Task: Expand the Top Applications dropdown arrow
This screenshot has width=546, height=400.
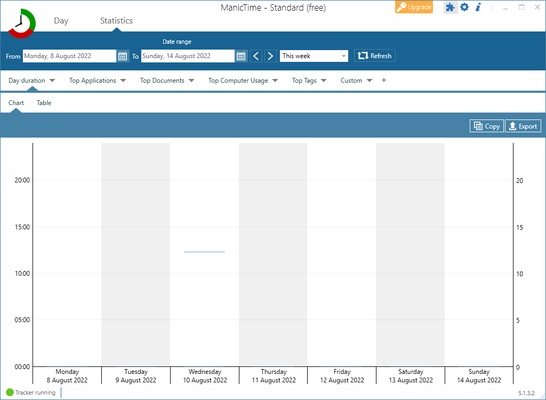Action: coord(123,80)
